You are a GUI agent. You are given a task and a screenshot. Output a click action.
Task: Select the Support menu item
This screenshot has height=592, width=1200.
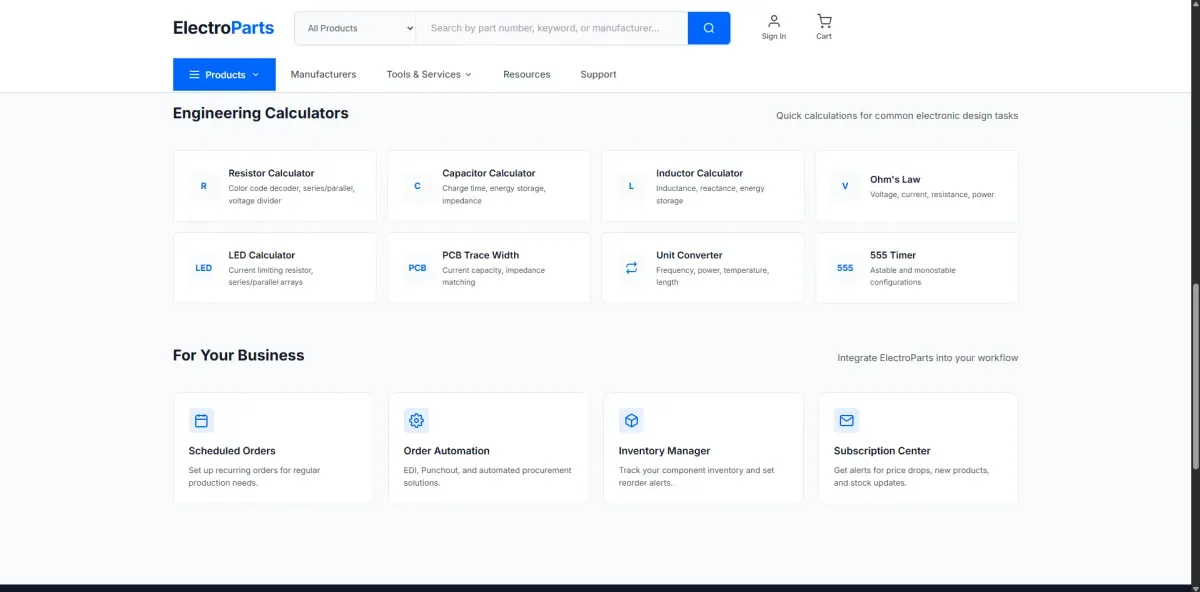(598, 75)
